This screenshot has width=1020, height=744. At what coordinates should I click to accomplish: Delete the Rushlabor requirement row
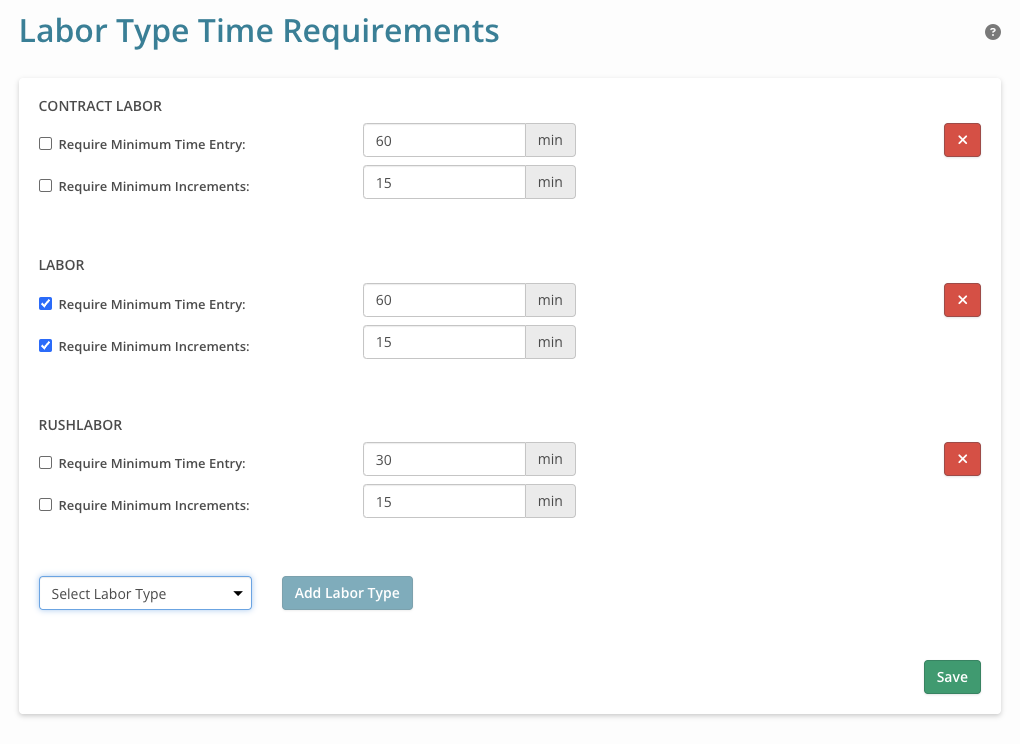[962, 459]
